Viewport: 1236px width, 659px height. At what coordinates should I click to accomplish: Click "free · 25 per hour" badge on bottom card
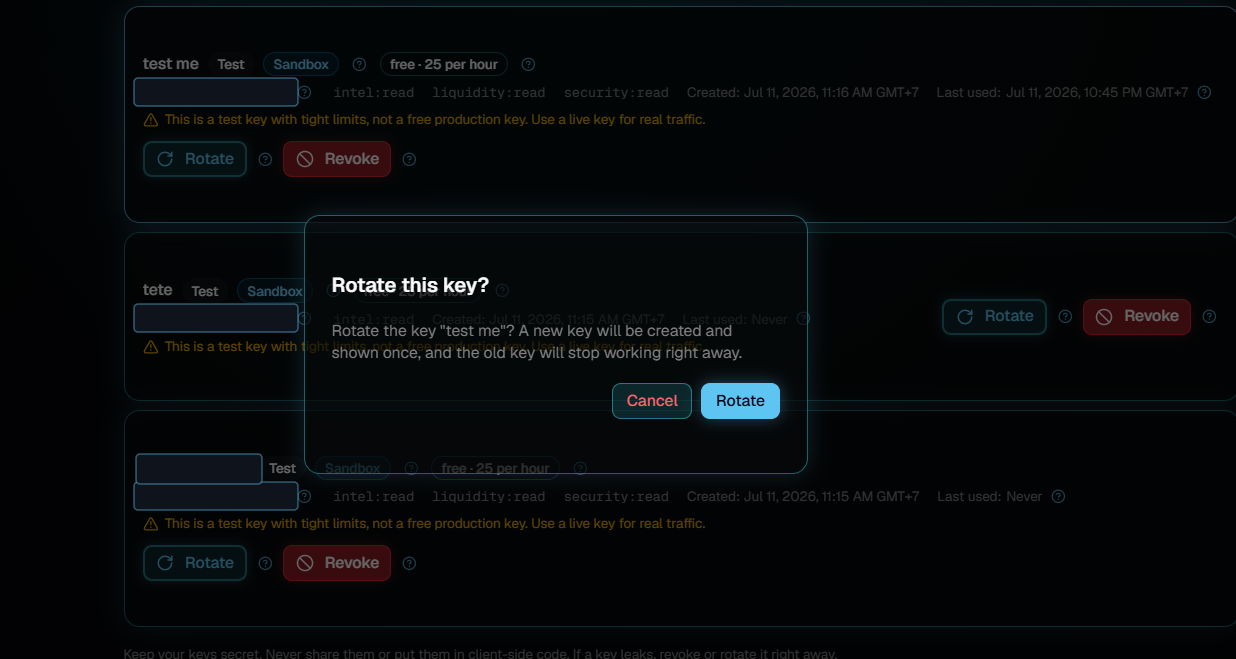496,468
